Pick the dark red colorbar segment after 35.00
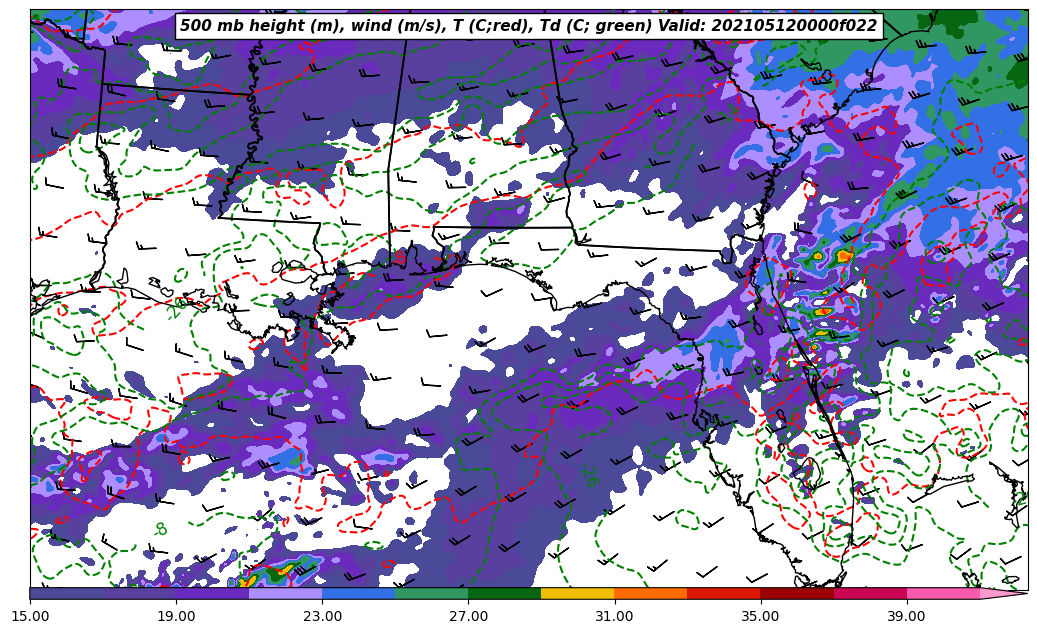The height and width of the screenshot is (633, 1037). tap(796, 593)
